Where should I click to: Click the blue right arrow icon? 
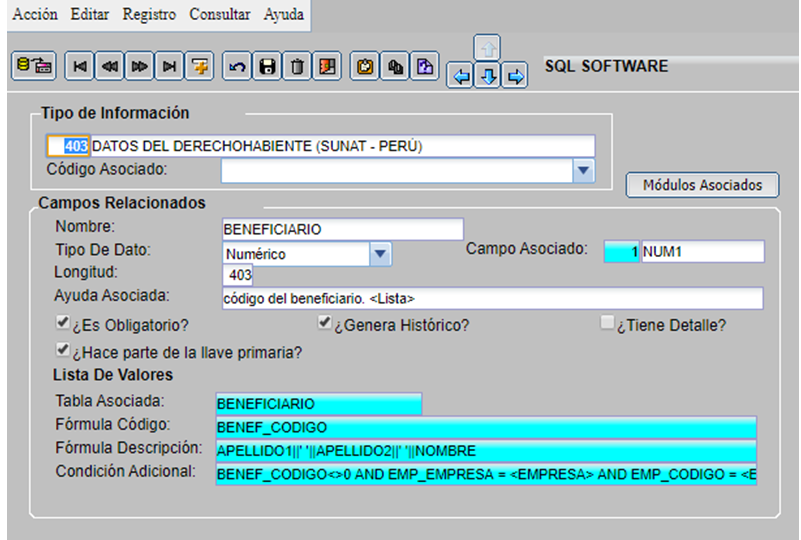pos(514,76)
